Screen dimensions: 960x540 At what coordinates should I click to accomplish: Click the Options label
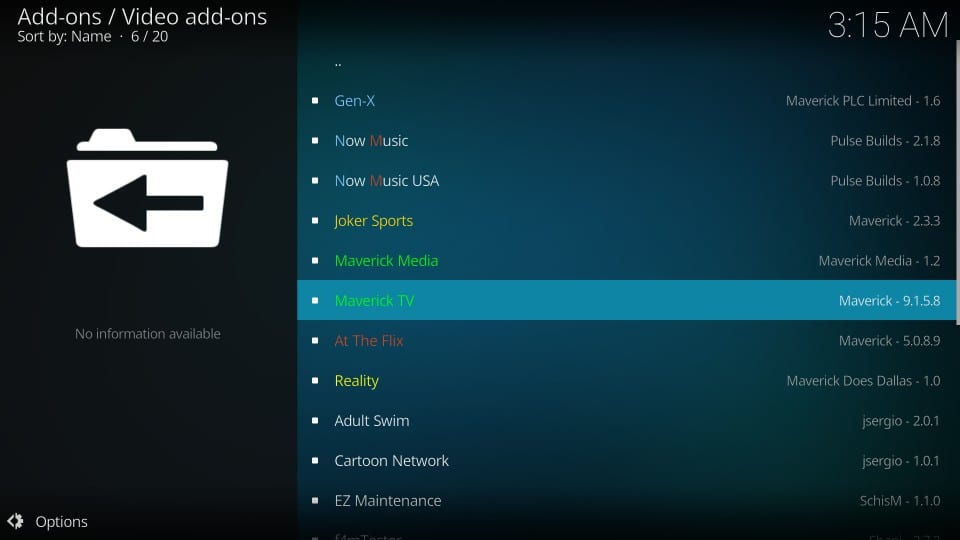pyautogui.click(x=61, y=522)
